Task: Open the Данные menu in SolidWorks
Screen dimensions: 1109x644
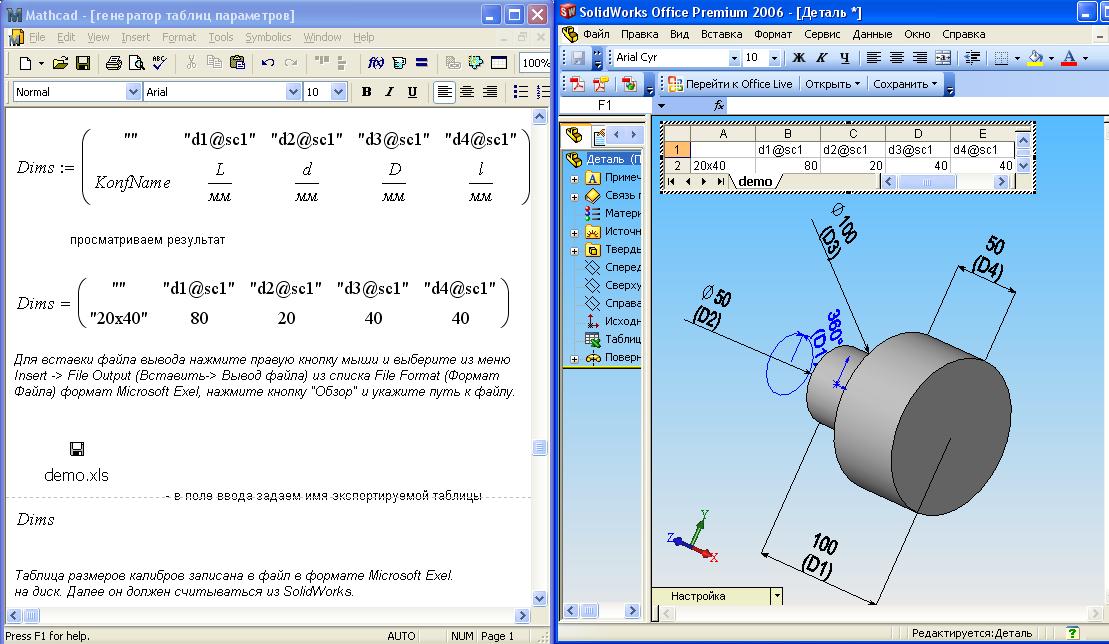Action: (x=872, y=34)
